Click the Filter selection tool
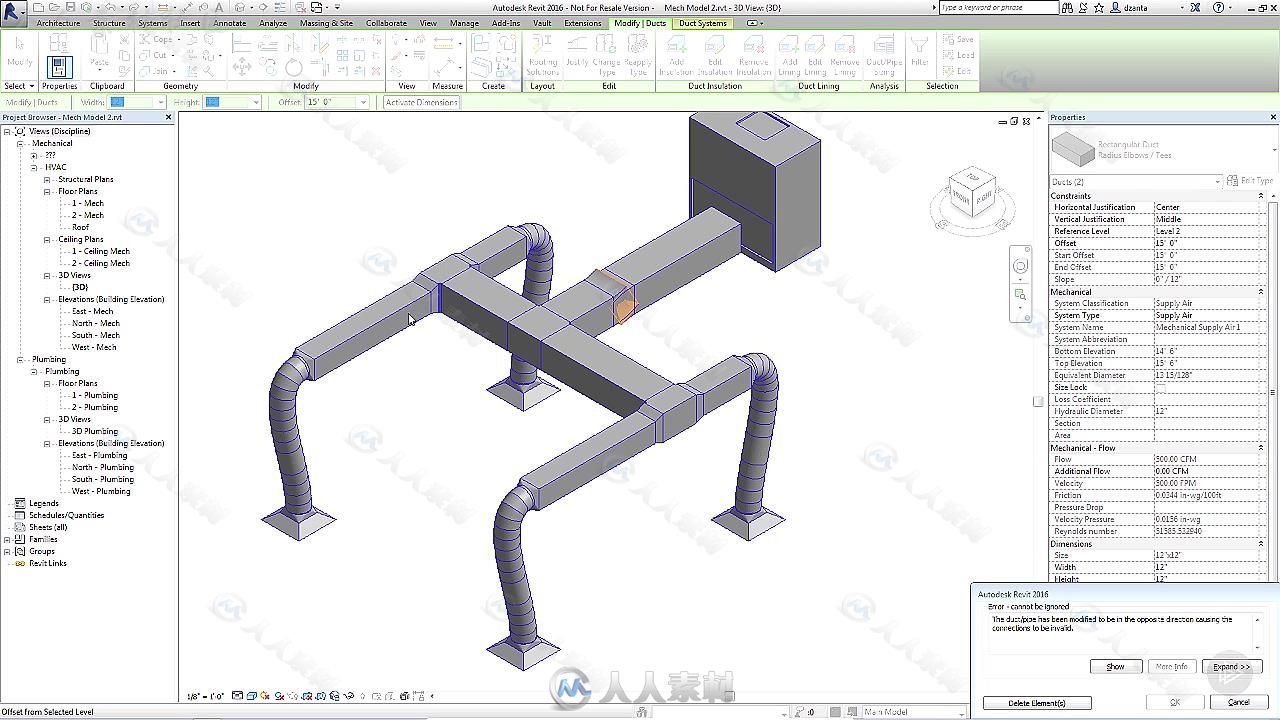 [x=919, y=50]
